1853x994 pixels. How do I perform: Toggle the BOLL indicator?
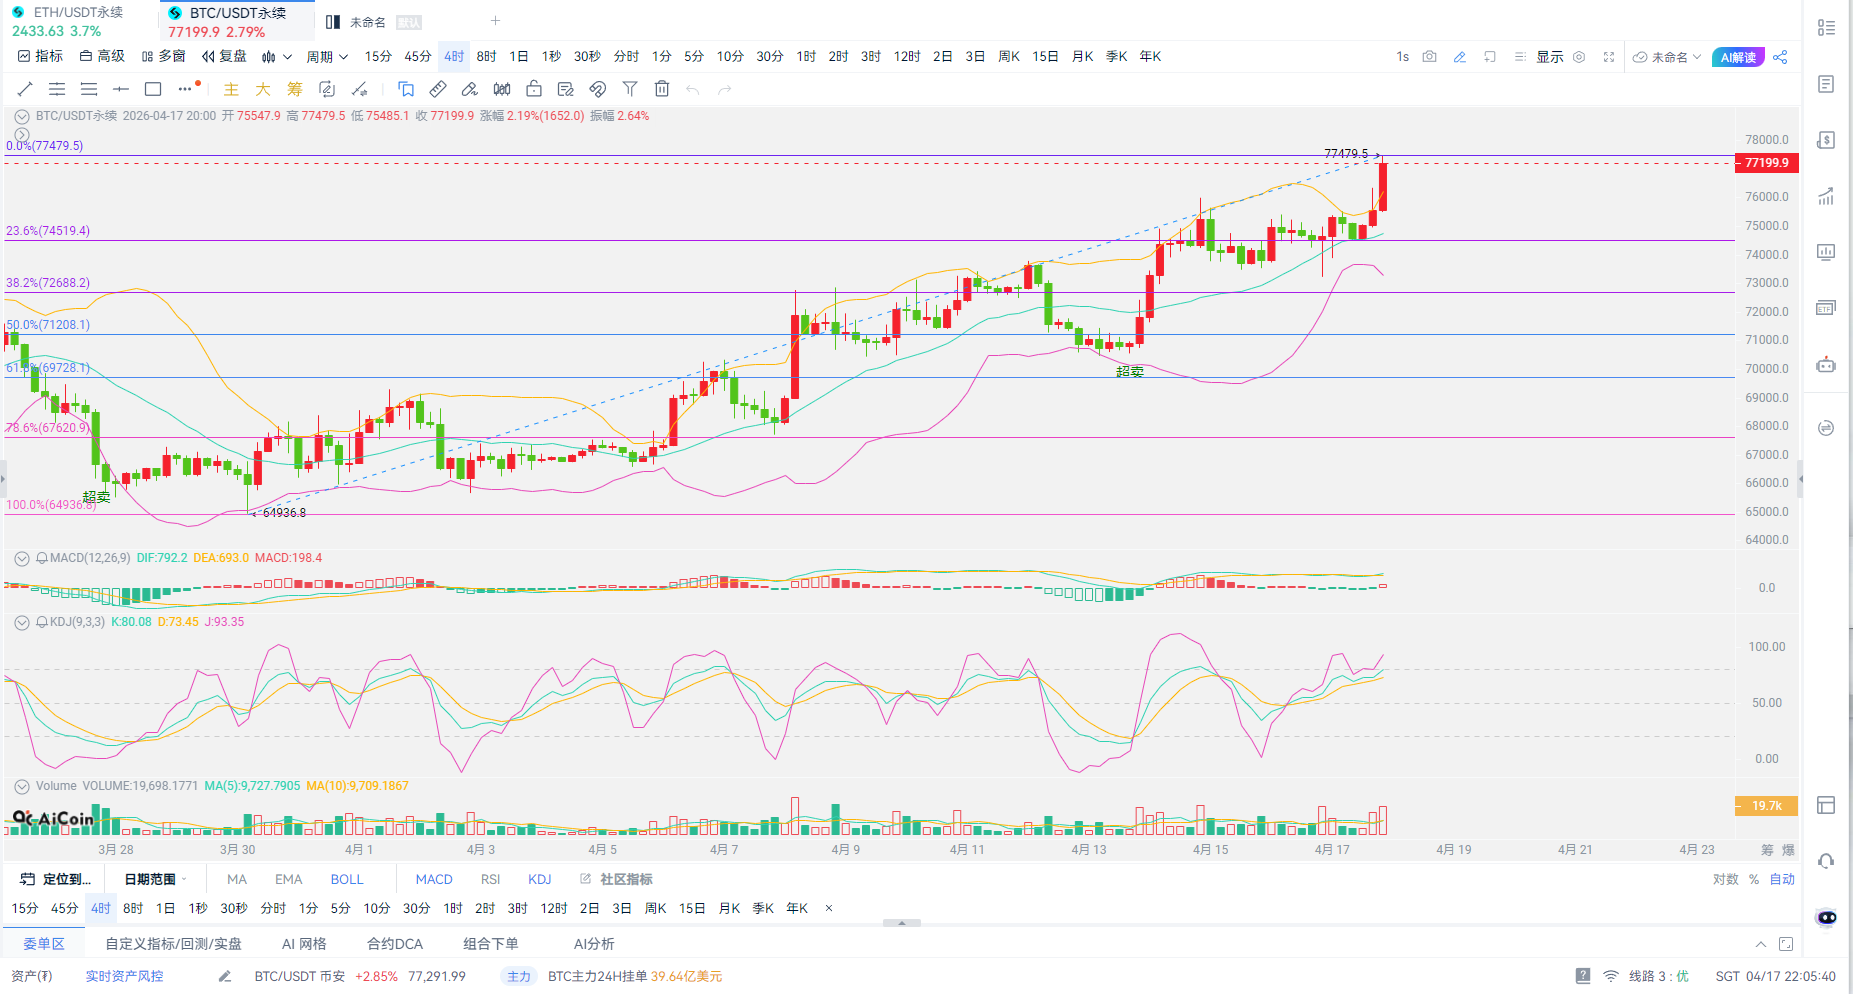pos(347,879)
